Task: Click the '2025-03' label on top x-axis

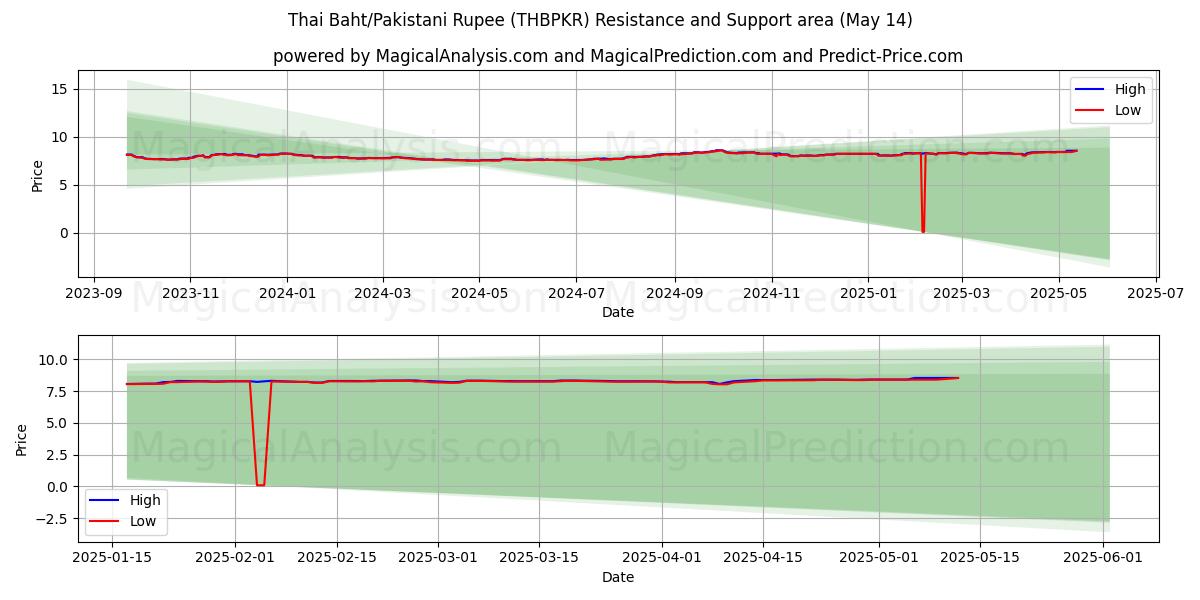Action: click(961, 294)
